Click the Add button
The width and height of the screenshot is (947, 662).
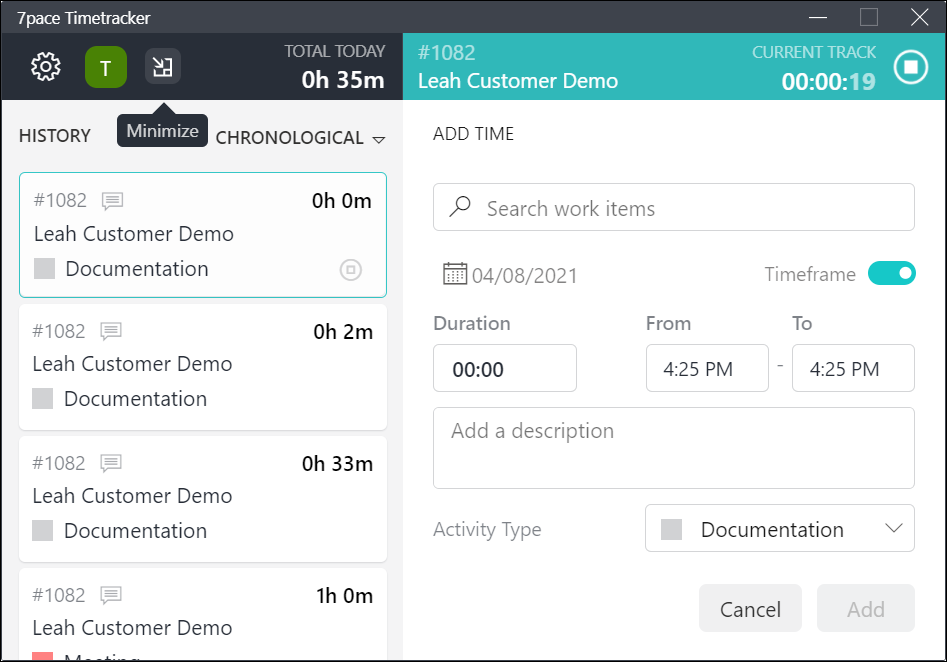pos(865,608)
